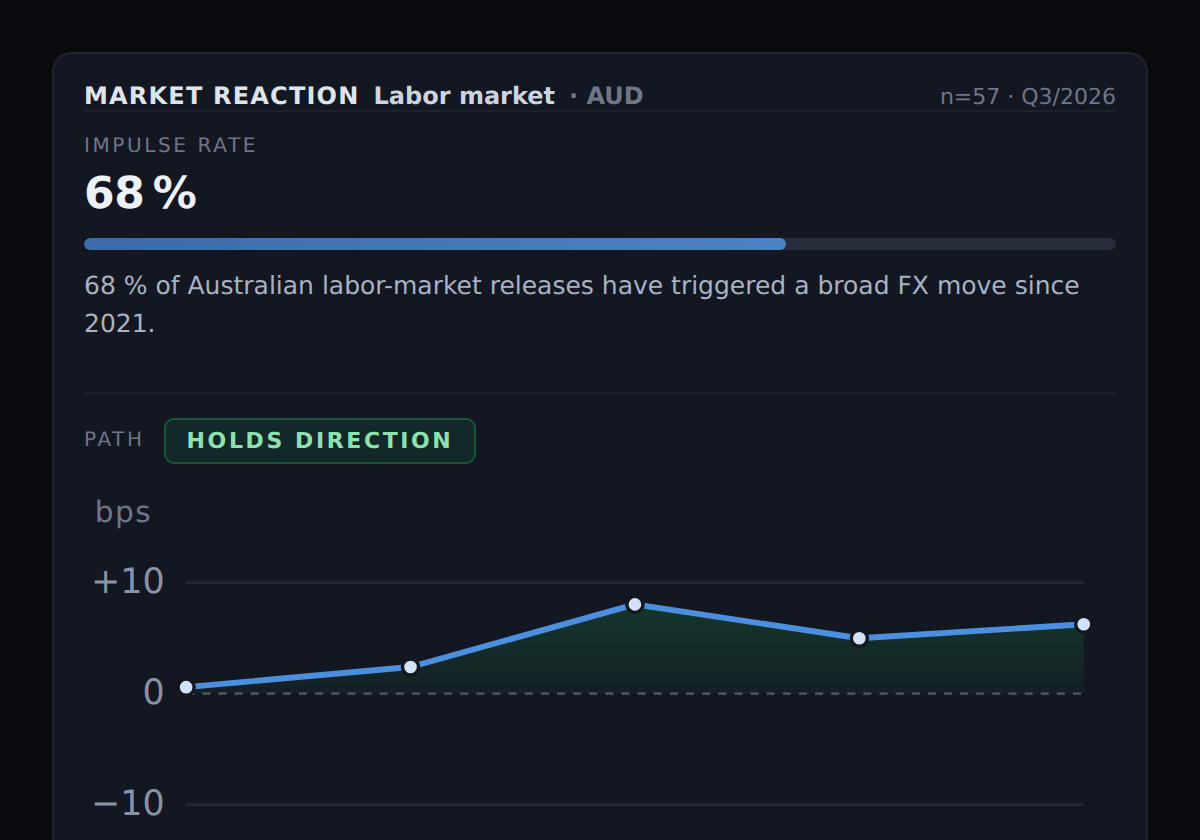
Task: Select the fourth data point on the line
Action: point(859,638)
